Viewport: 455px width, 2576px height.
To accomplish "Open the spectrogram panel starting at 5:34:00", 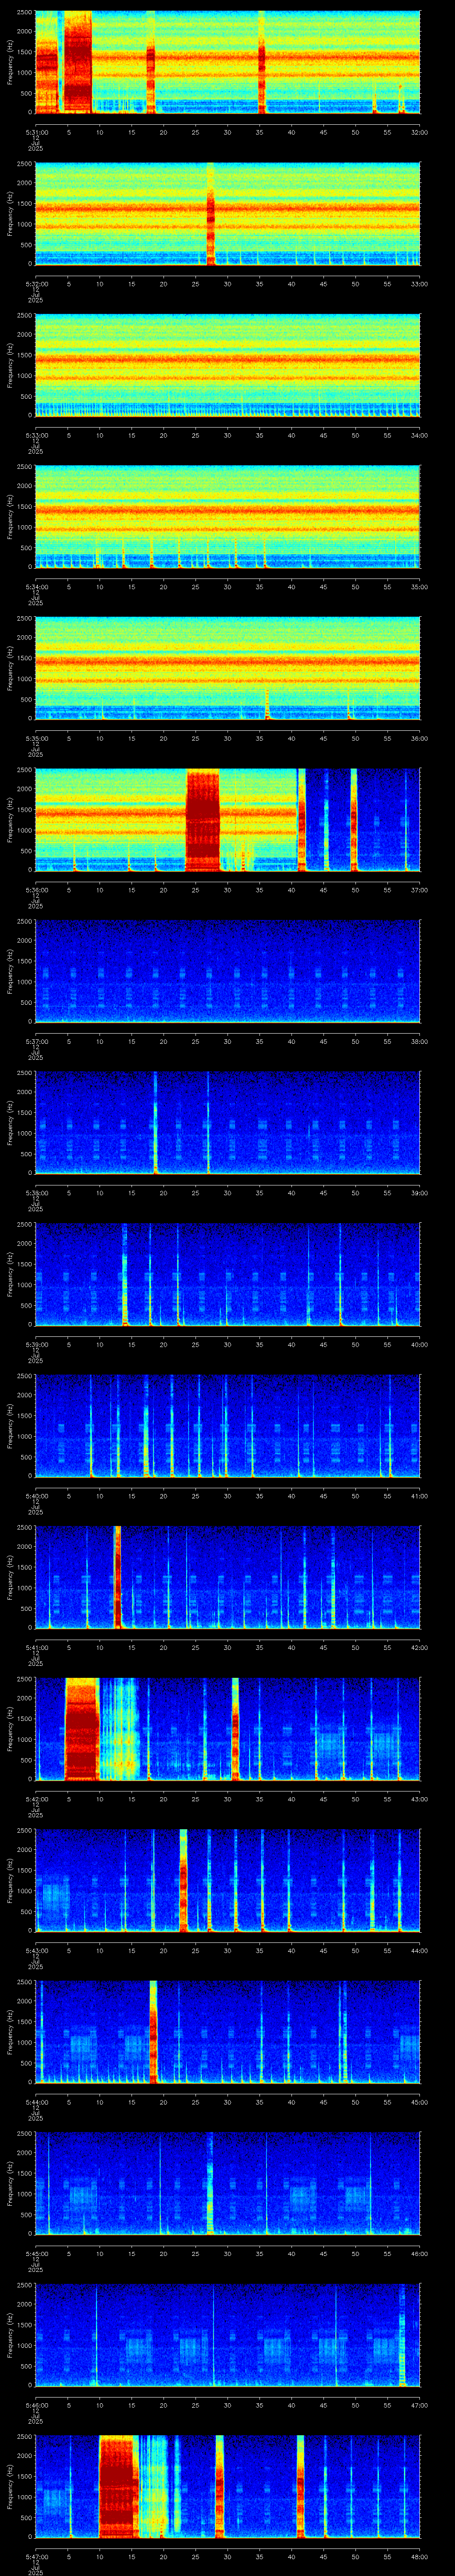I will point(227,517).
